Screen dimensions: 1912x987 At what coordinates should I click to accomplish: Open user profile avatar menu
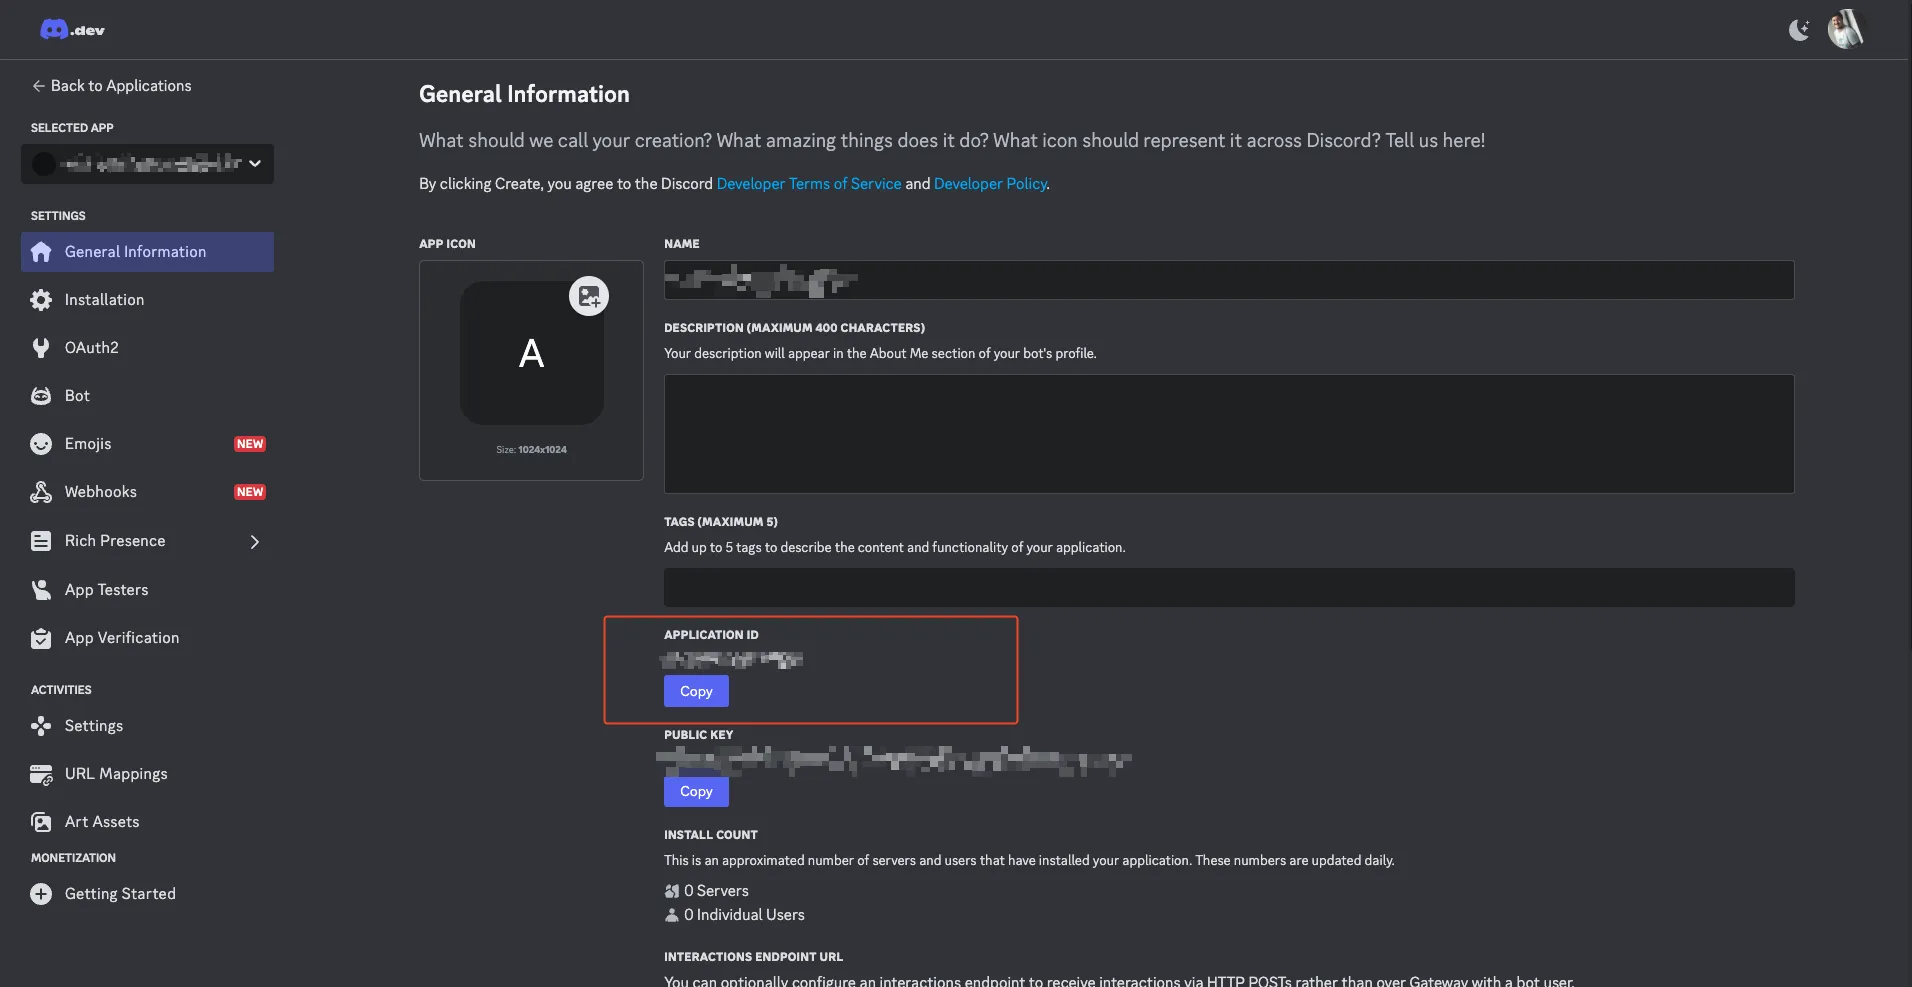1845,29
